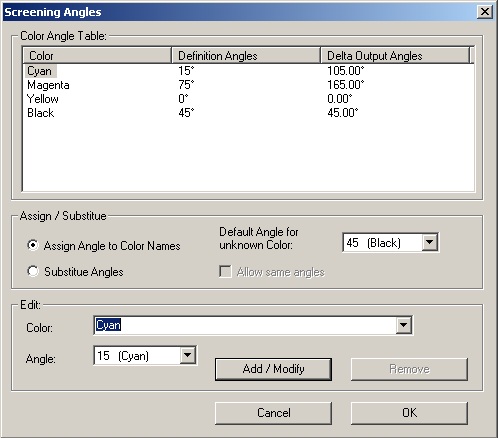Tick the Allow same angles checkbox

coord(225,272)
